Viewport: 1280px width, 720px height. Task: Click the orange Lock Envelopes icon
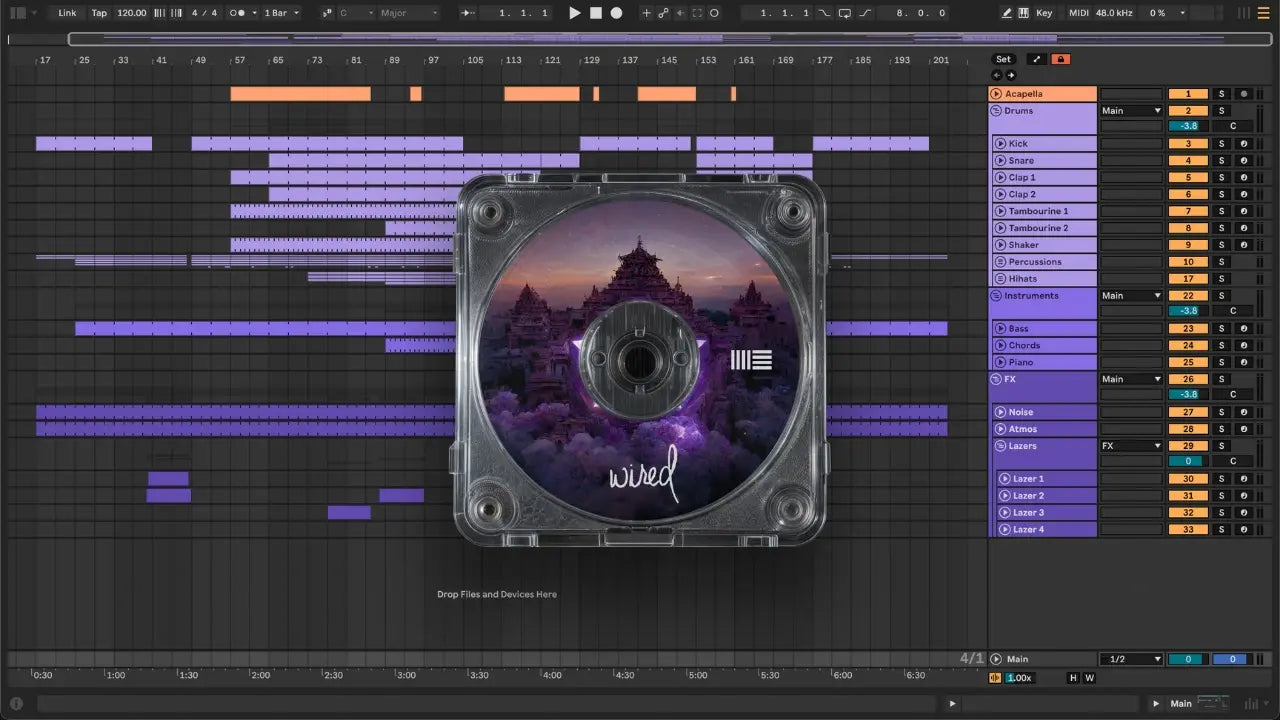[1061, 59]
